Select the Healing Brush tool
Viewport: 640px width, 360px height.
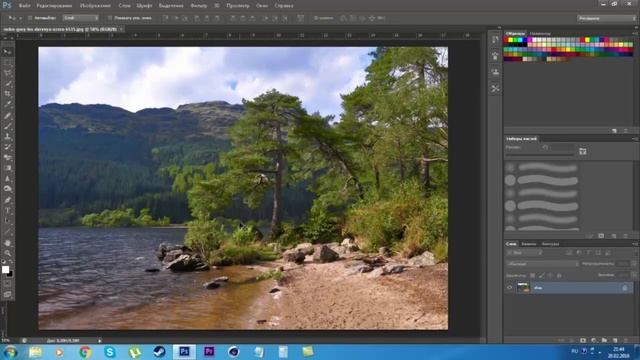(x=7, y=116)
